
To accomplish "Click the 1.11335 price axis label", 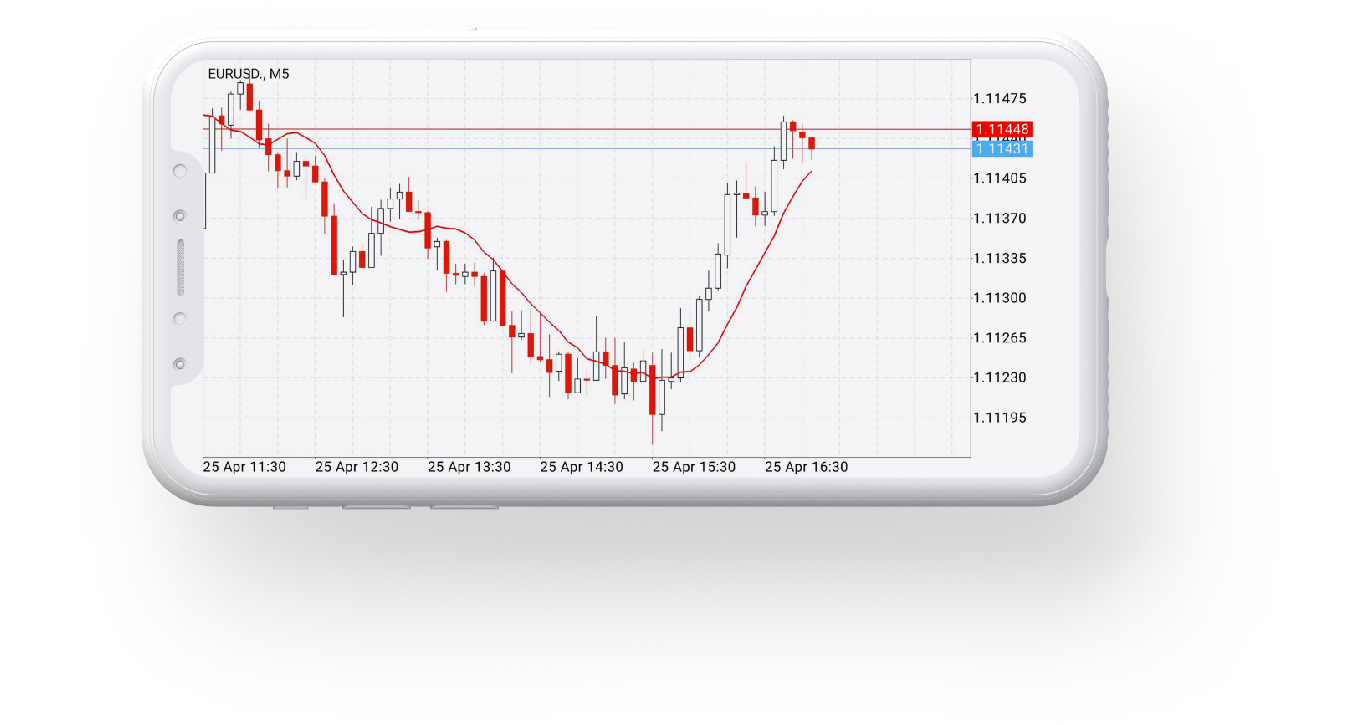I will pos(1000,258).
